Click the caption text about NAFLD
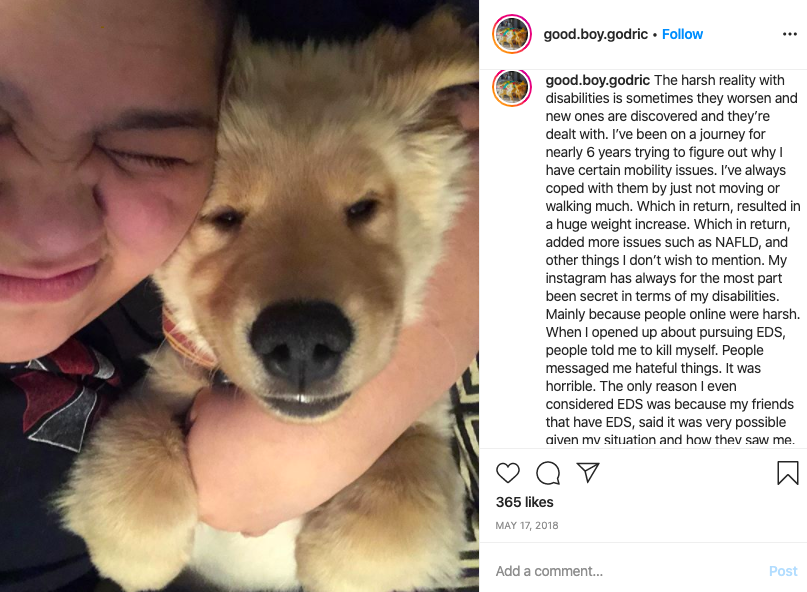 pos(666,242)
